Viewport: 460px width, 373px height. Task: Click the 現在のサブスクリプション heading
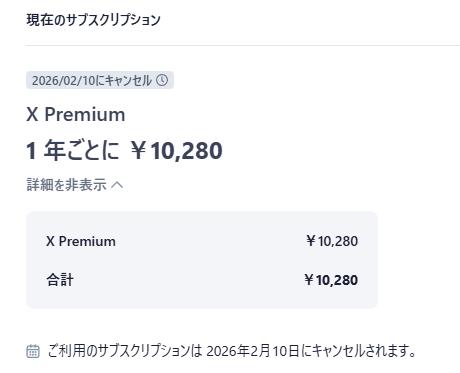[x=93, y=20]
